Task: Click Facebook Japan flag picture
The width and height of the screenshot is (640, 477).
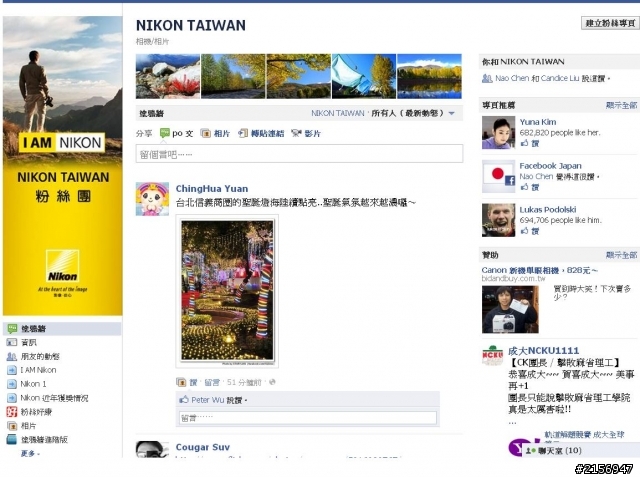Action: pos(498,176)
